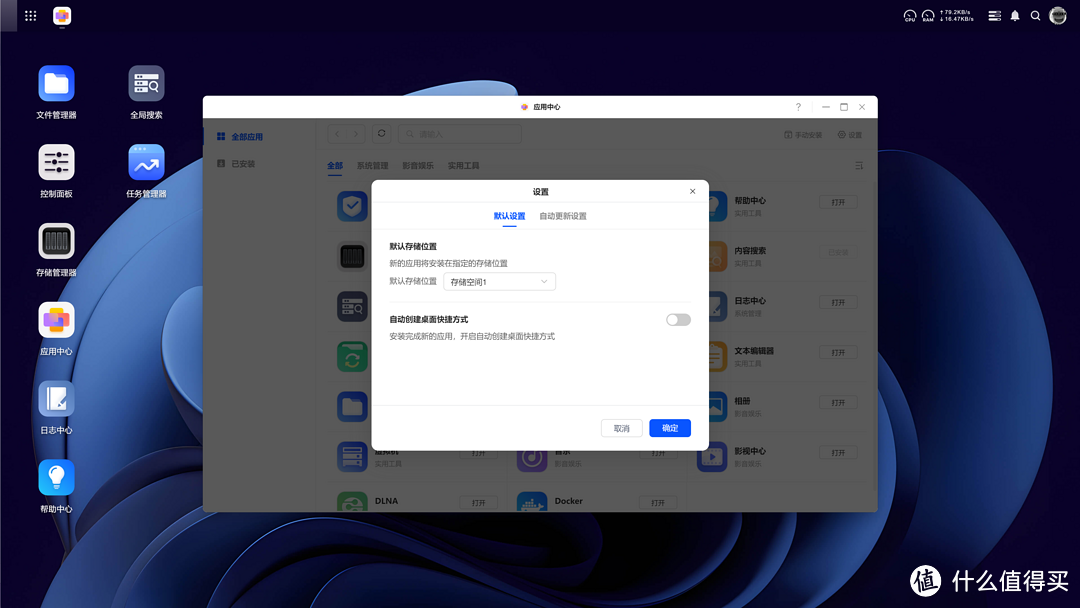Open the 存储管理器 desktop icon
Image resolution: width=1080 pixels, height=608 pixels.
click(56, 242)
